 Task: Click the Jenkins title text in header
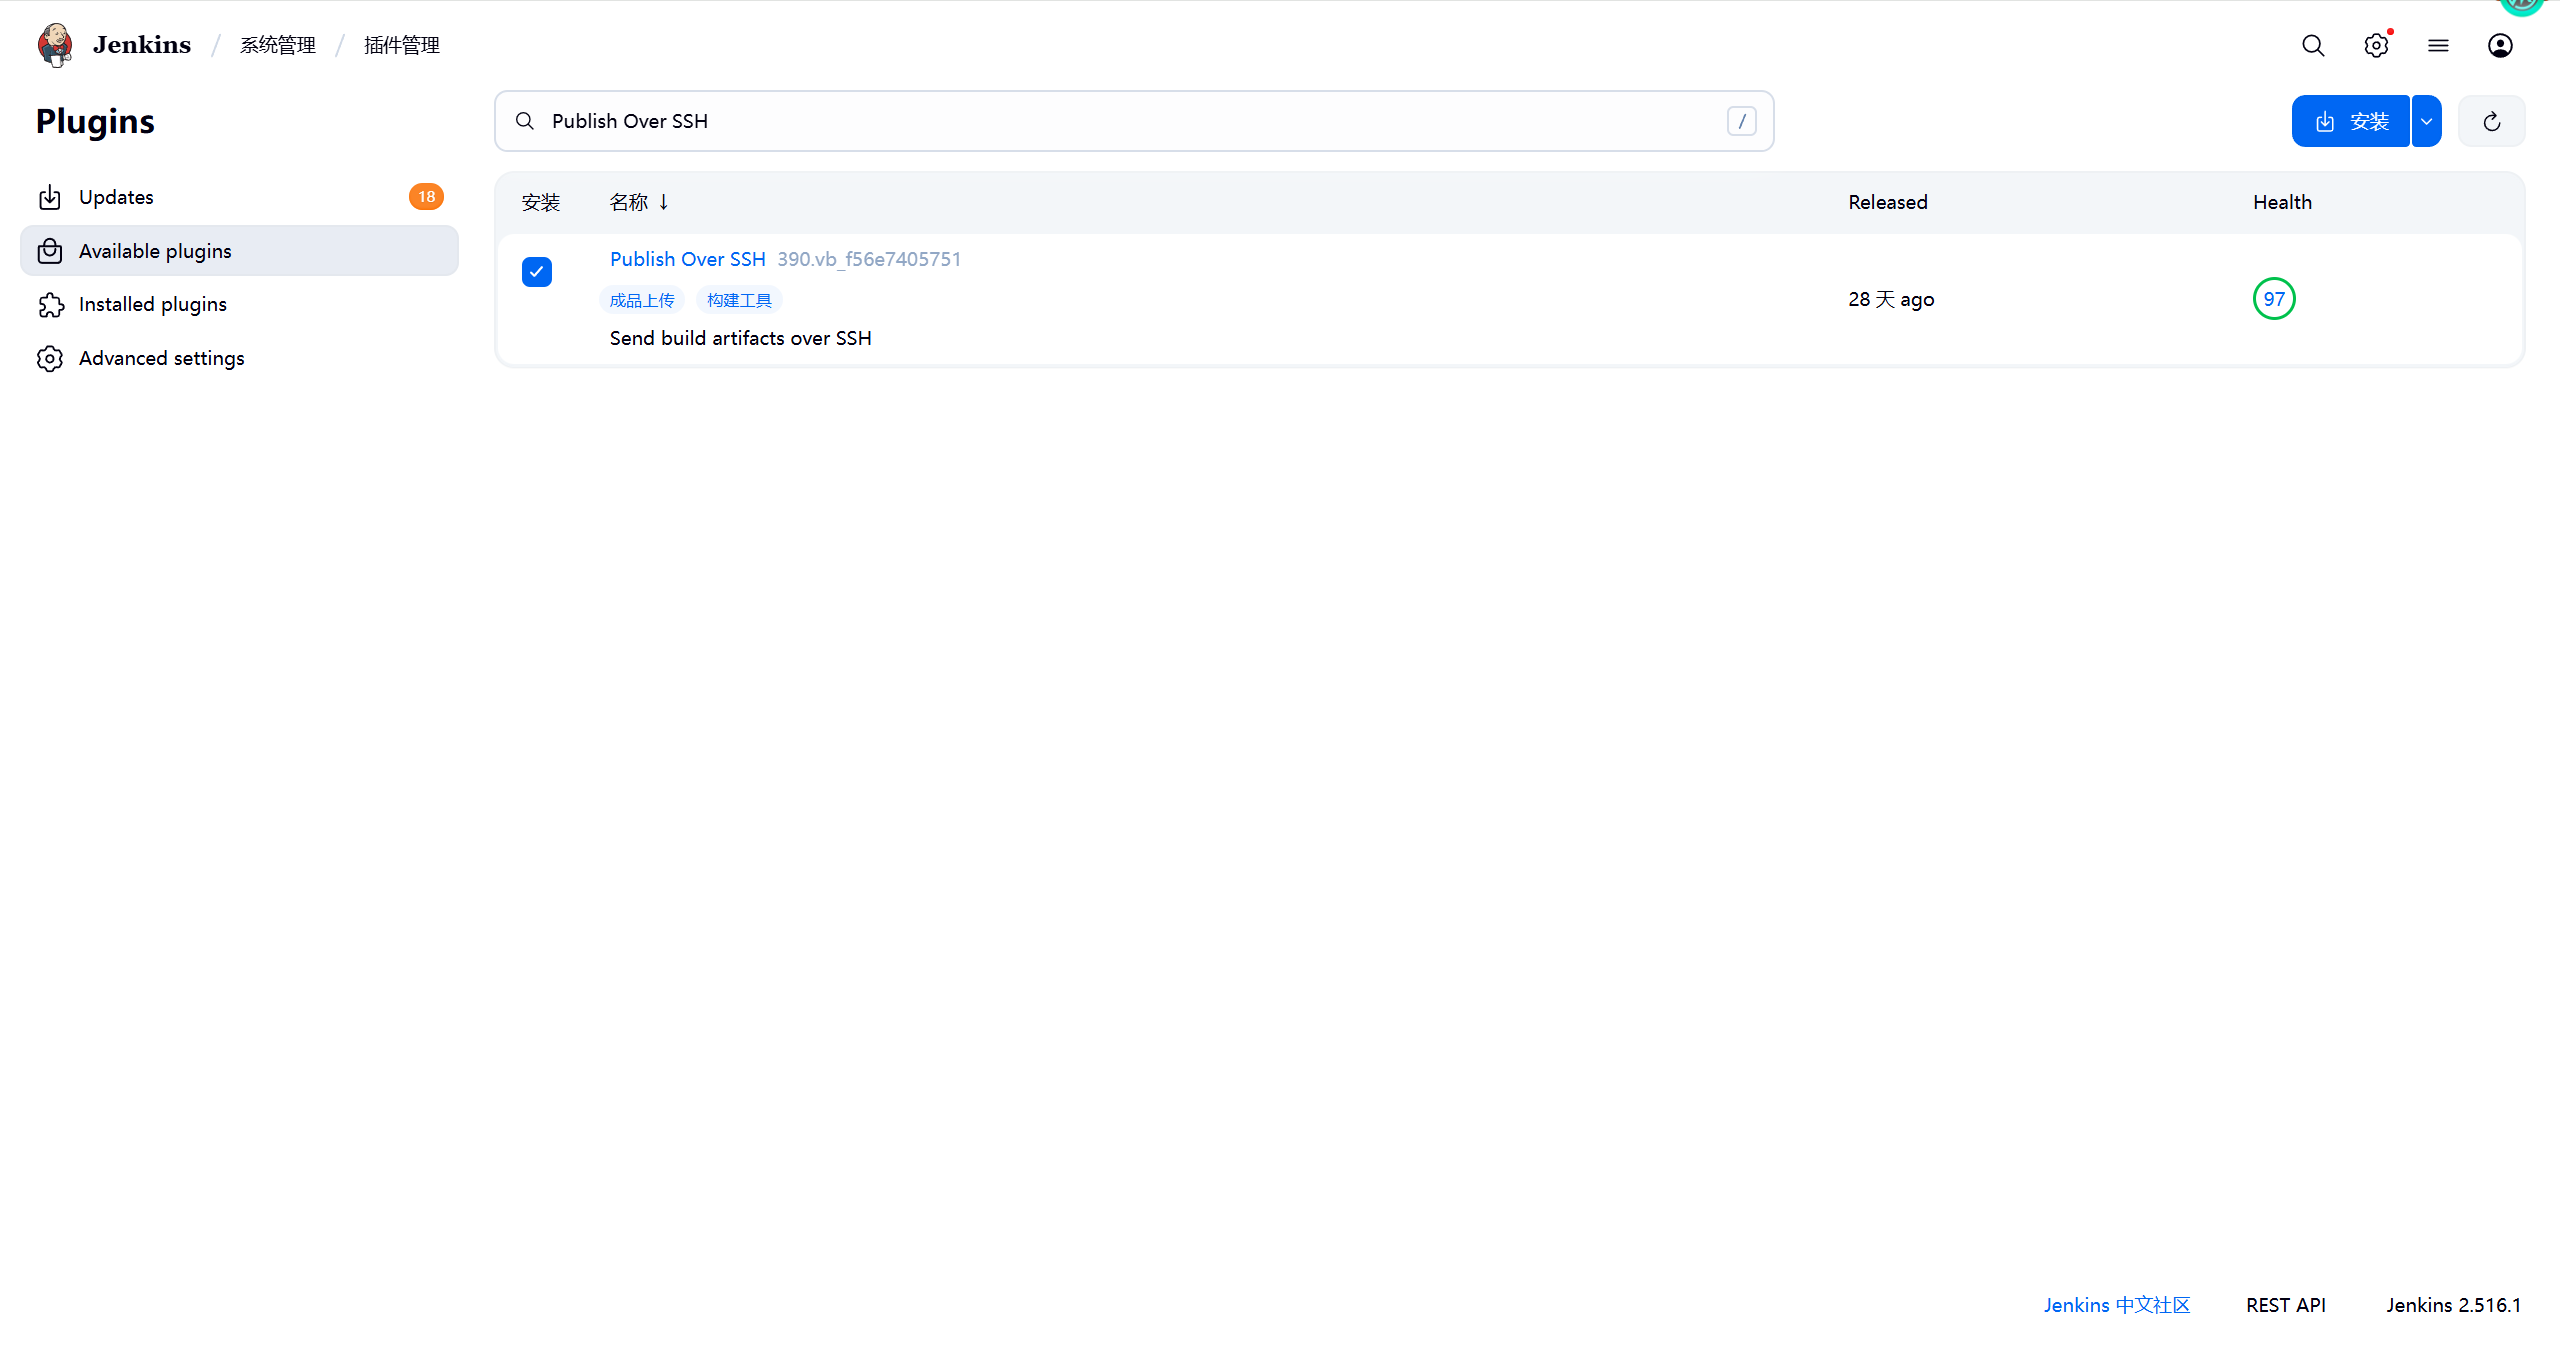point(142,45)
